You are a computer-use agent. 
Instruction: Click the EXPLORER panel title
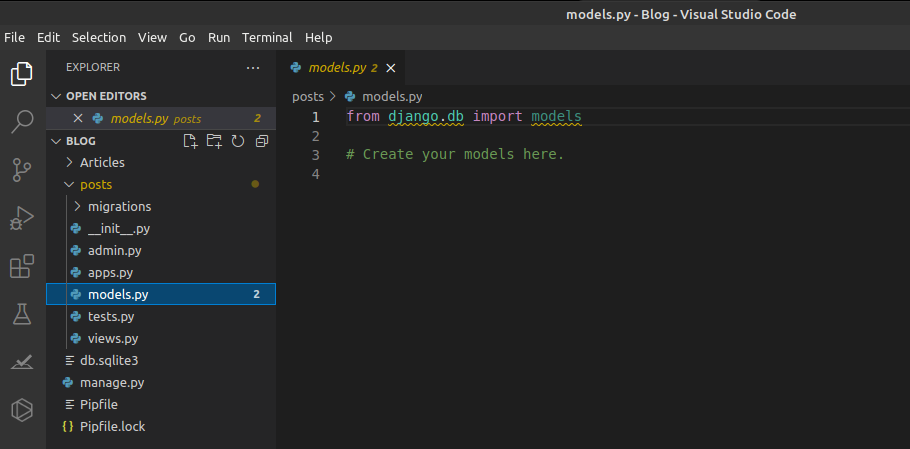(x=93, y=67)
